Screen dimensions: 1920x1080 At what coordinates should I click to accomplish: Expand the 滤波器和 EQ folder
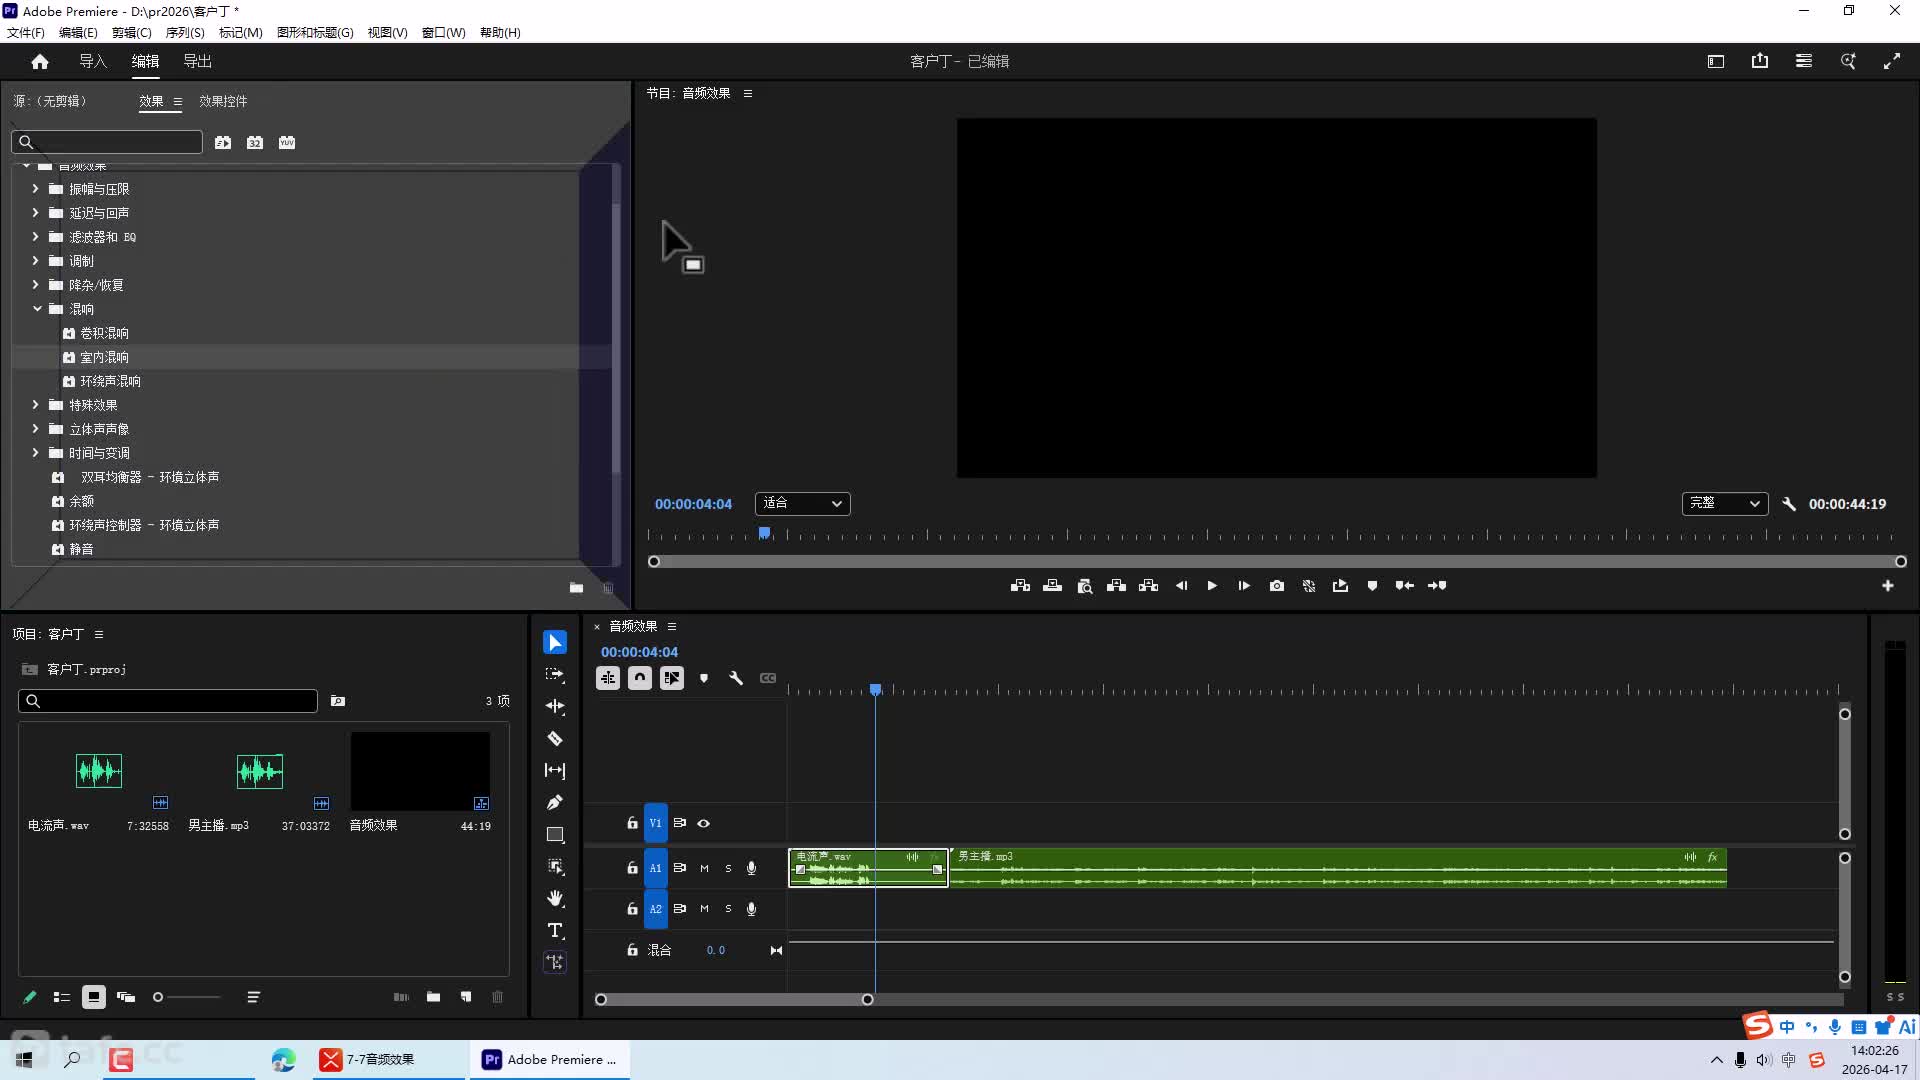36,237
